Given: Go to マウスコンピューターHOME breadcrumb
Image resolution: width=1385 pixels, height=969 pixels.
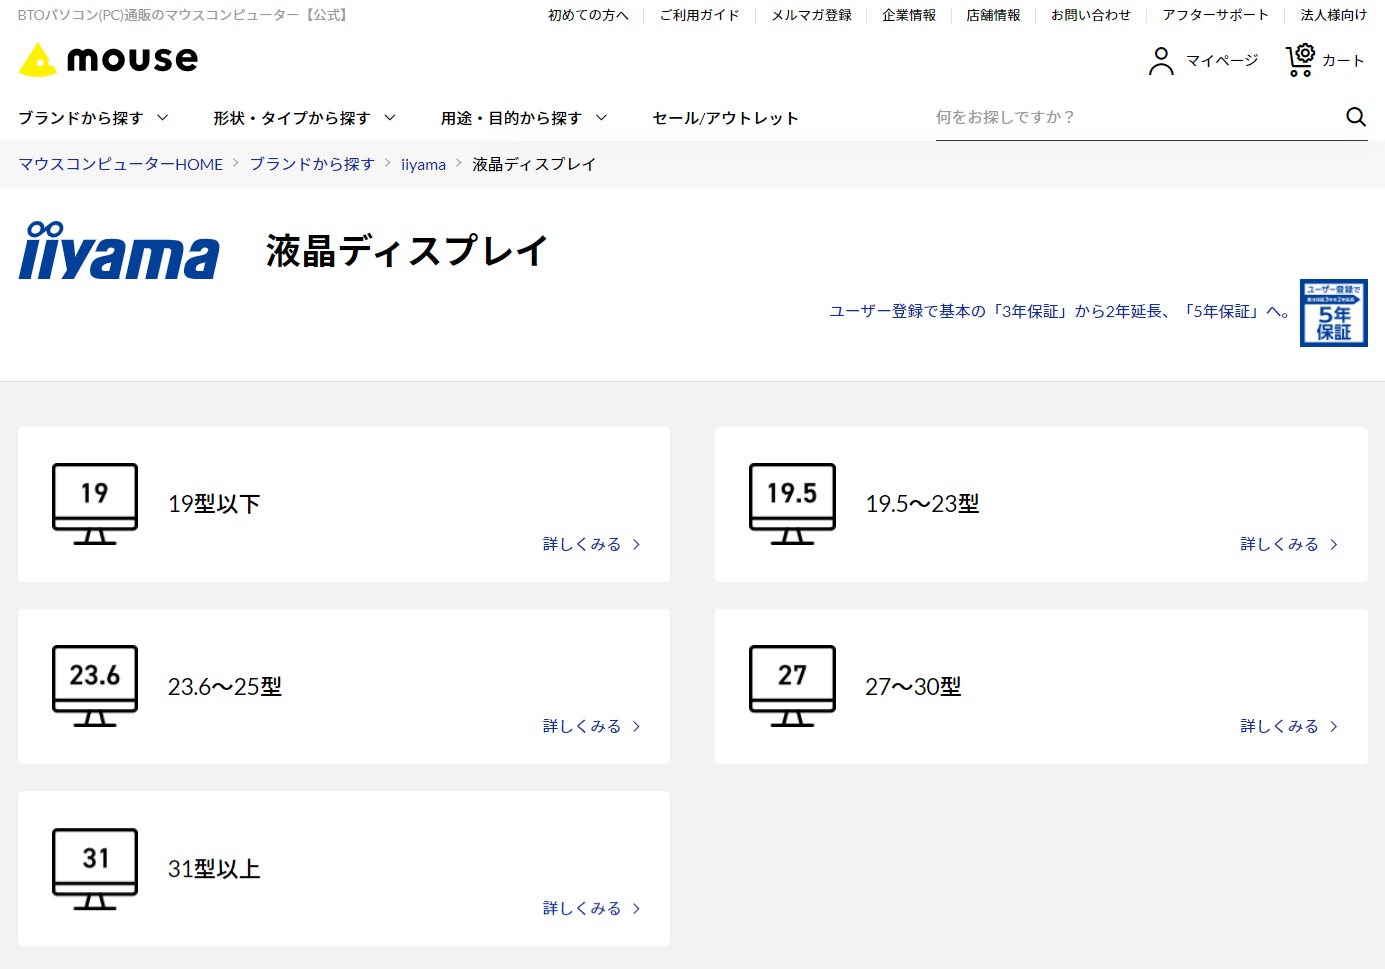Looking at the screenshot, I should 121,164.
